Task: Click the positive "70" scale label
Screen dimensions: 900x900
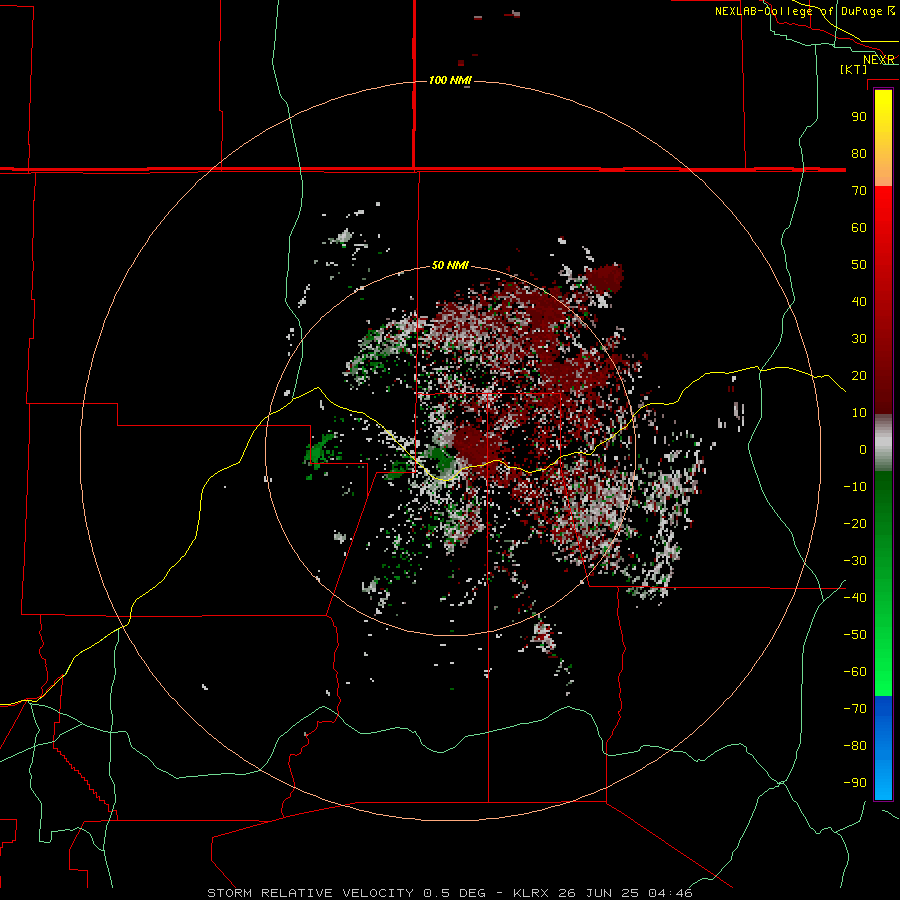Action: (859, 191)
